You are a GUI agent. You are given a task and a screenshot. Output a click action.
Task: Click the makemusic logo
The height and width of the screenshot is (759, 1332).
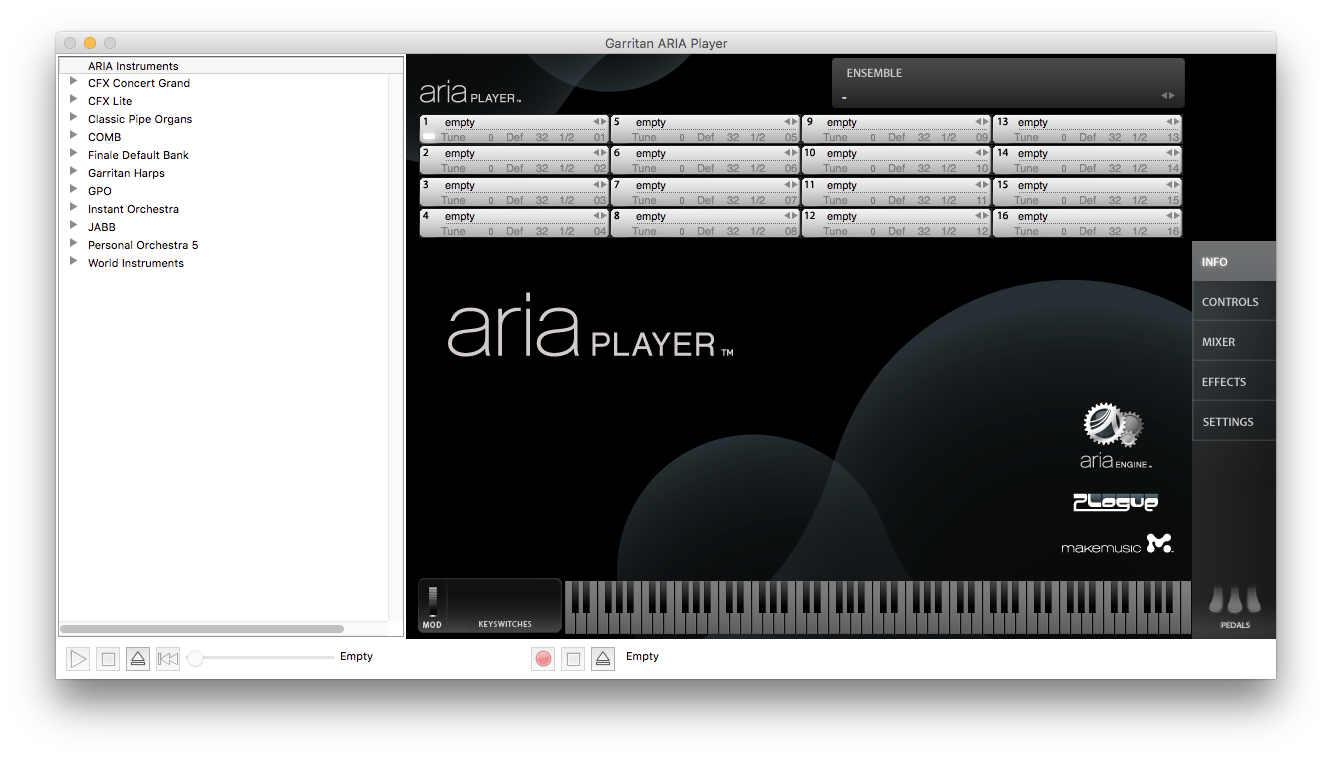[x=1117, y=544]
